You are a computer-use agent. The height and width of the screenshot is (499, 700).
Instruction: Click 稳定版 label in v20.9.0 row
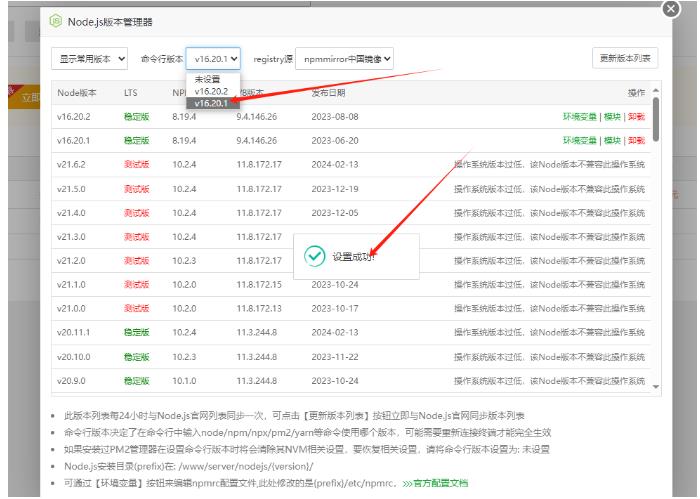pos(136,381)
